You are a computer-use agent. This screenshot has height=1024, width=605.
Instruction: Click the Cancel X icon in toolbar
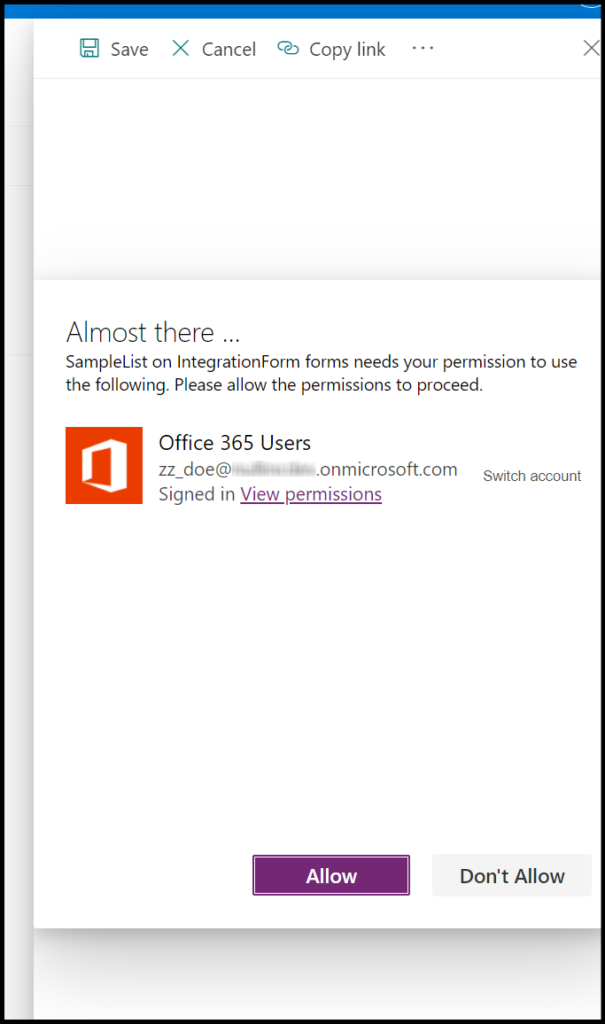181,49
